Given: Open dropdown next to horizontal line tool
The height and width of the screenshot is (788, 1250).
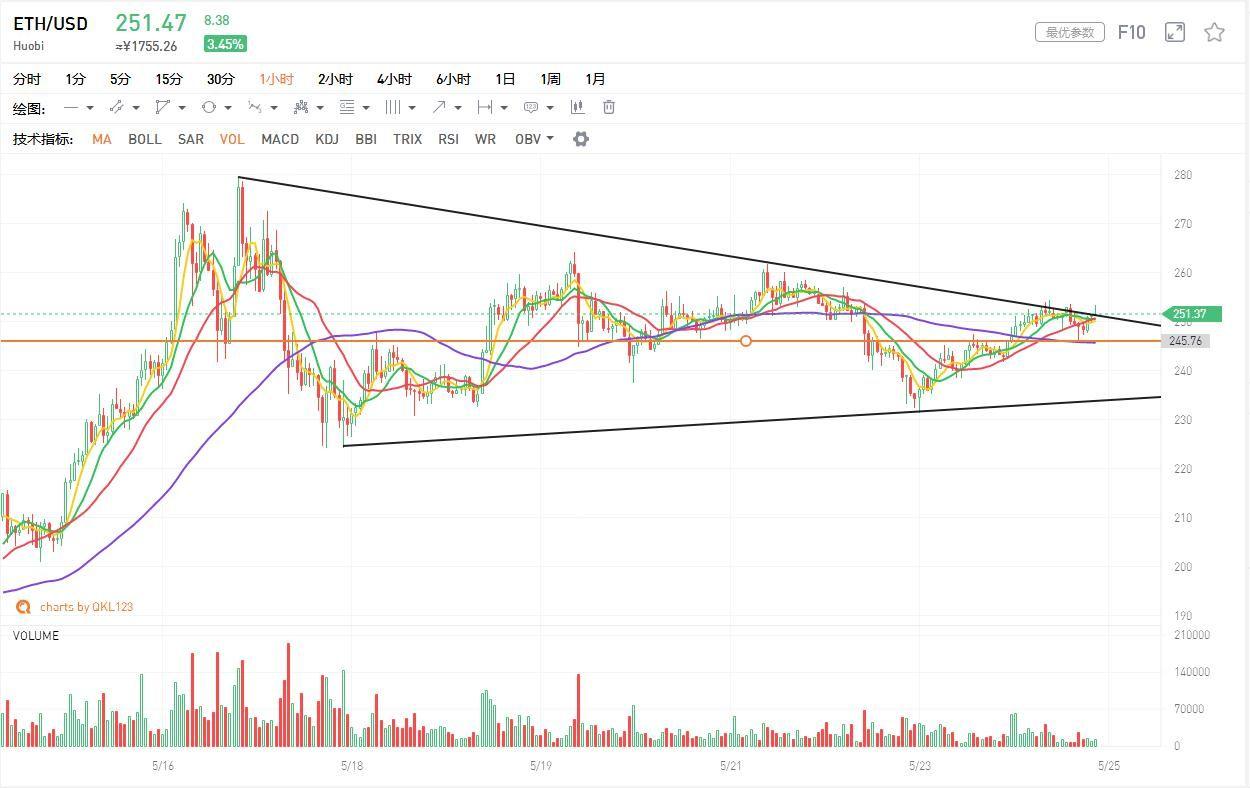Looking at the screenshot, I should (90, 108).
